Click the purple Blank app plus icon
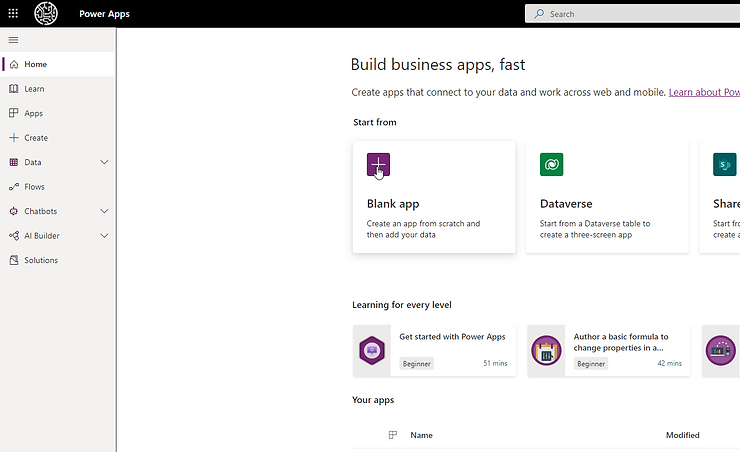 (x=378, y=165)
